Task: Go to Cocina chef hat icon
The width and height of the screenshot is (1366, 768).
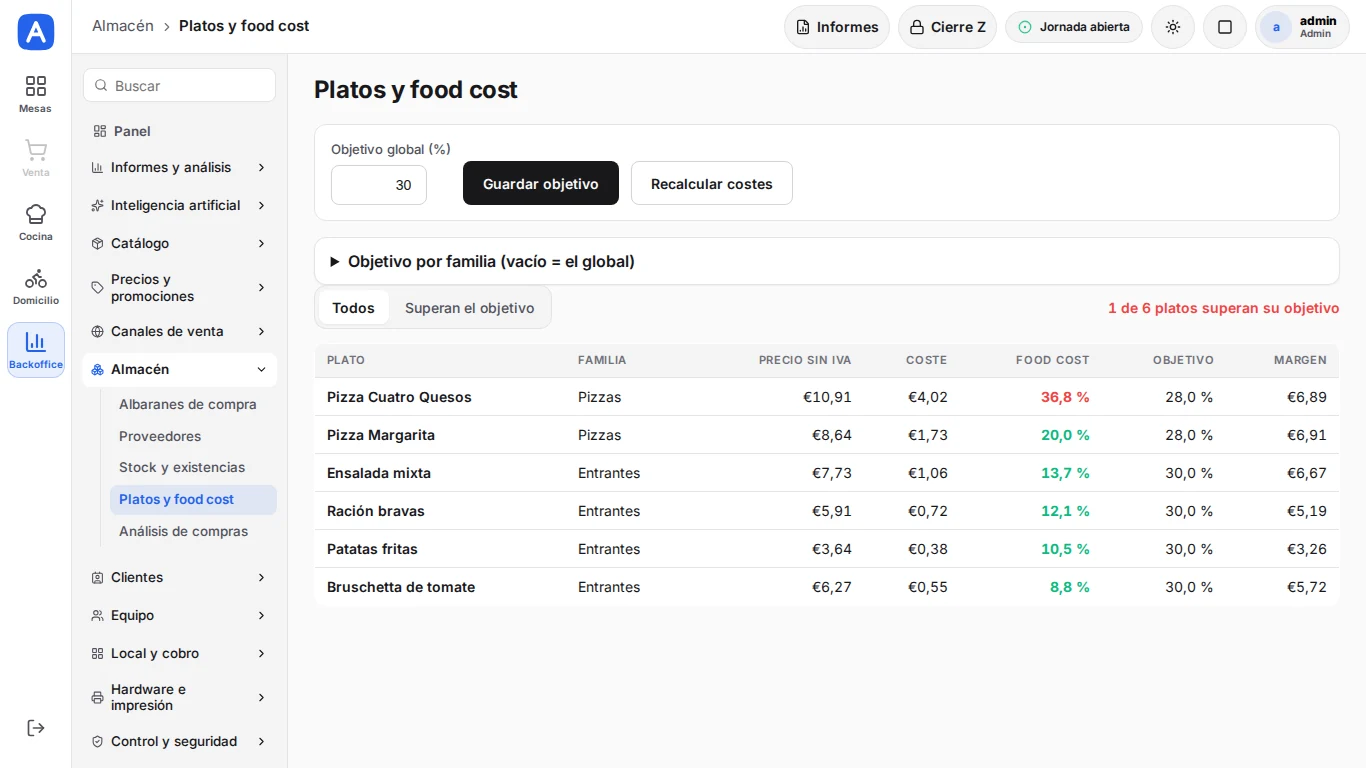Action: point(36,214)
